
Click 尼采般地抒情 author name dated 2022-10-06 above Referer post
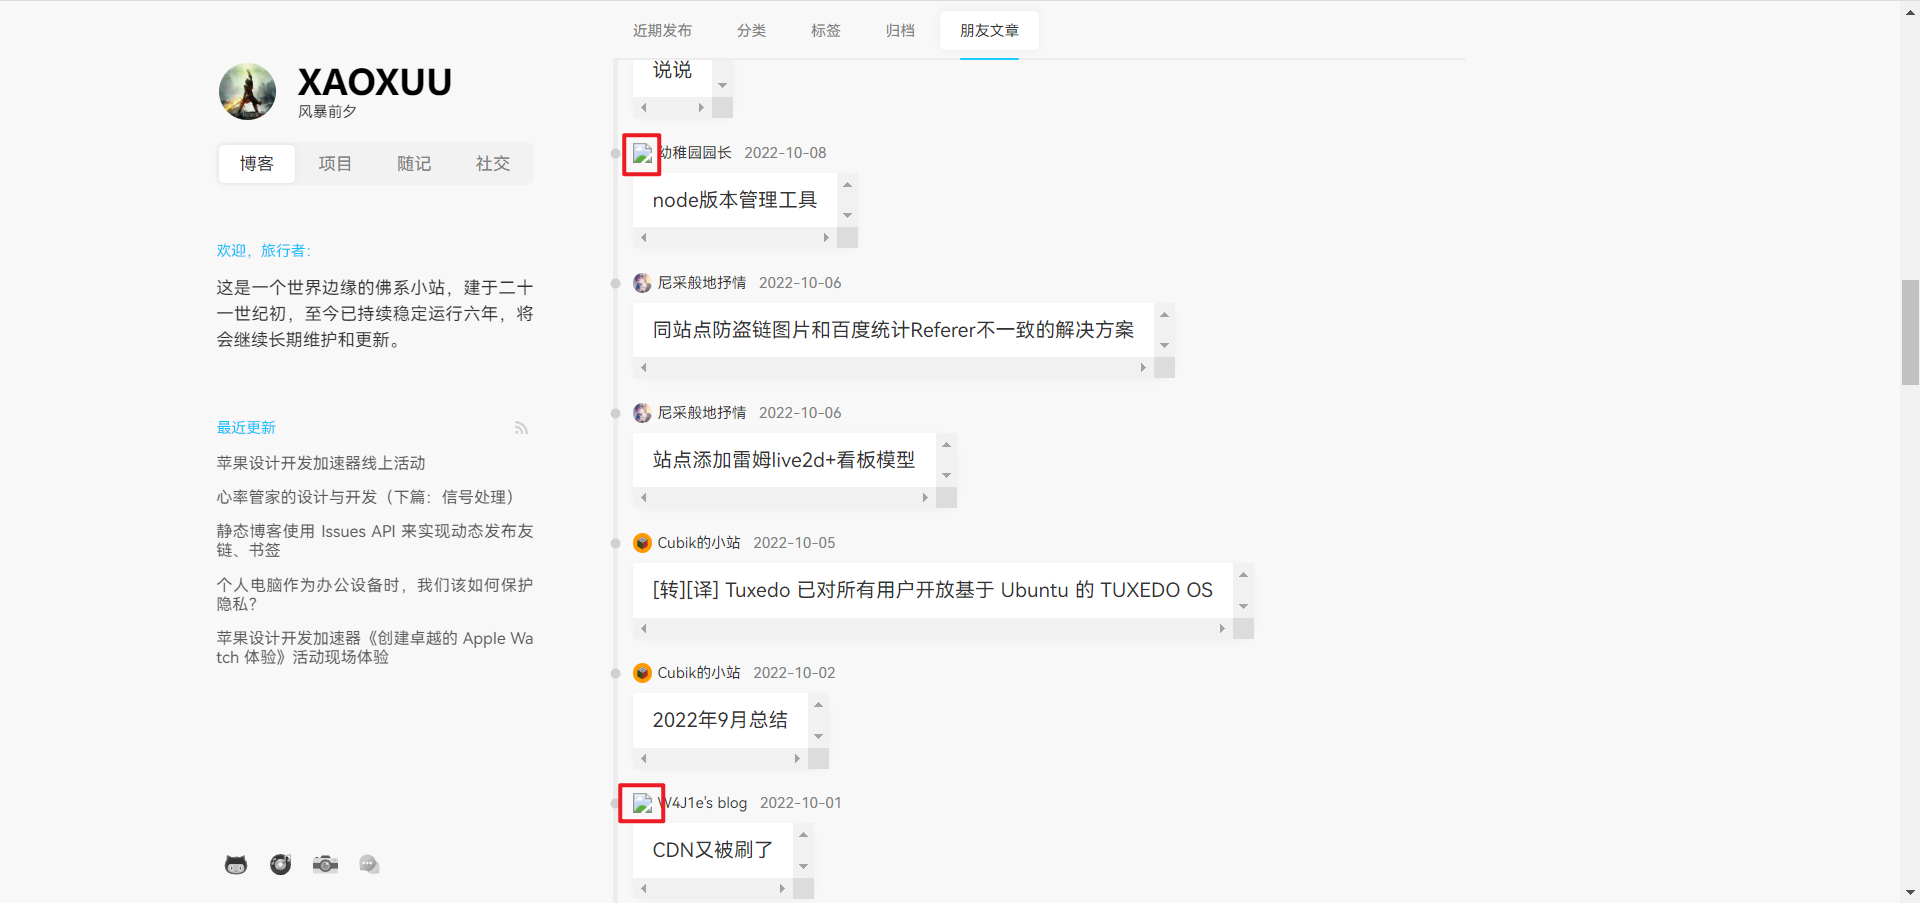click(x=702, y=283)
